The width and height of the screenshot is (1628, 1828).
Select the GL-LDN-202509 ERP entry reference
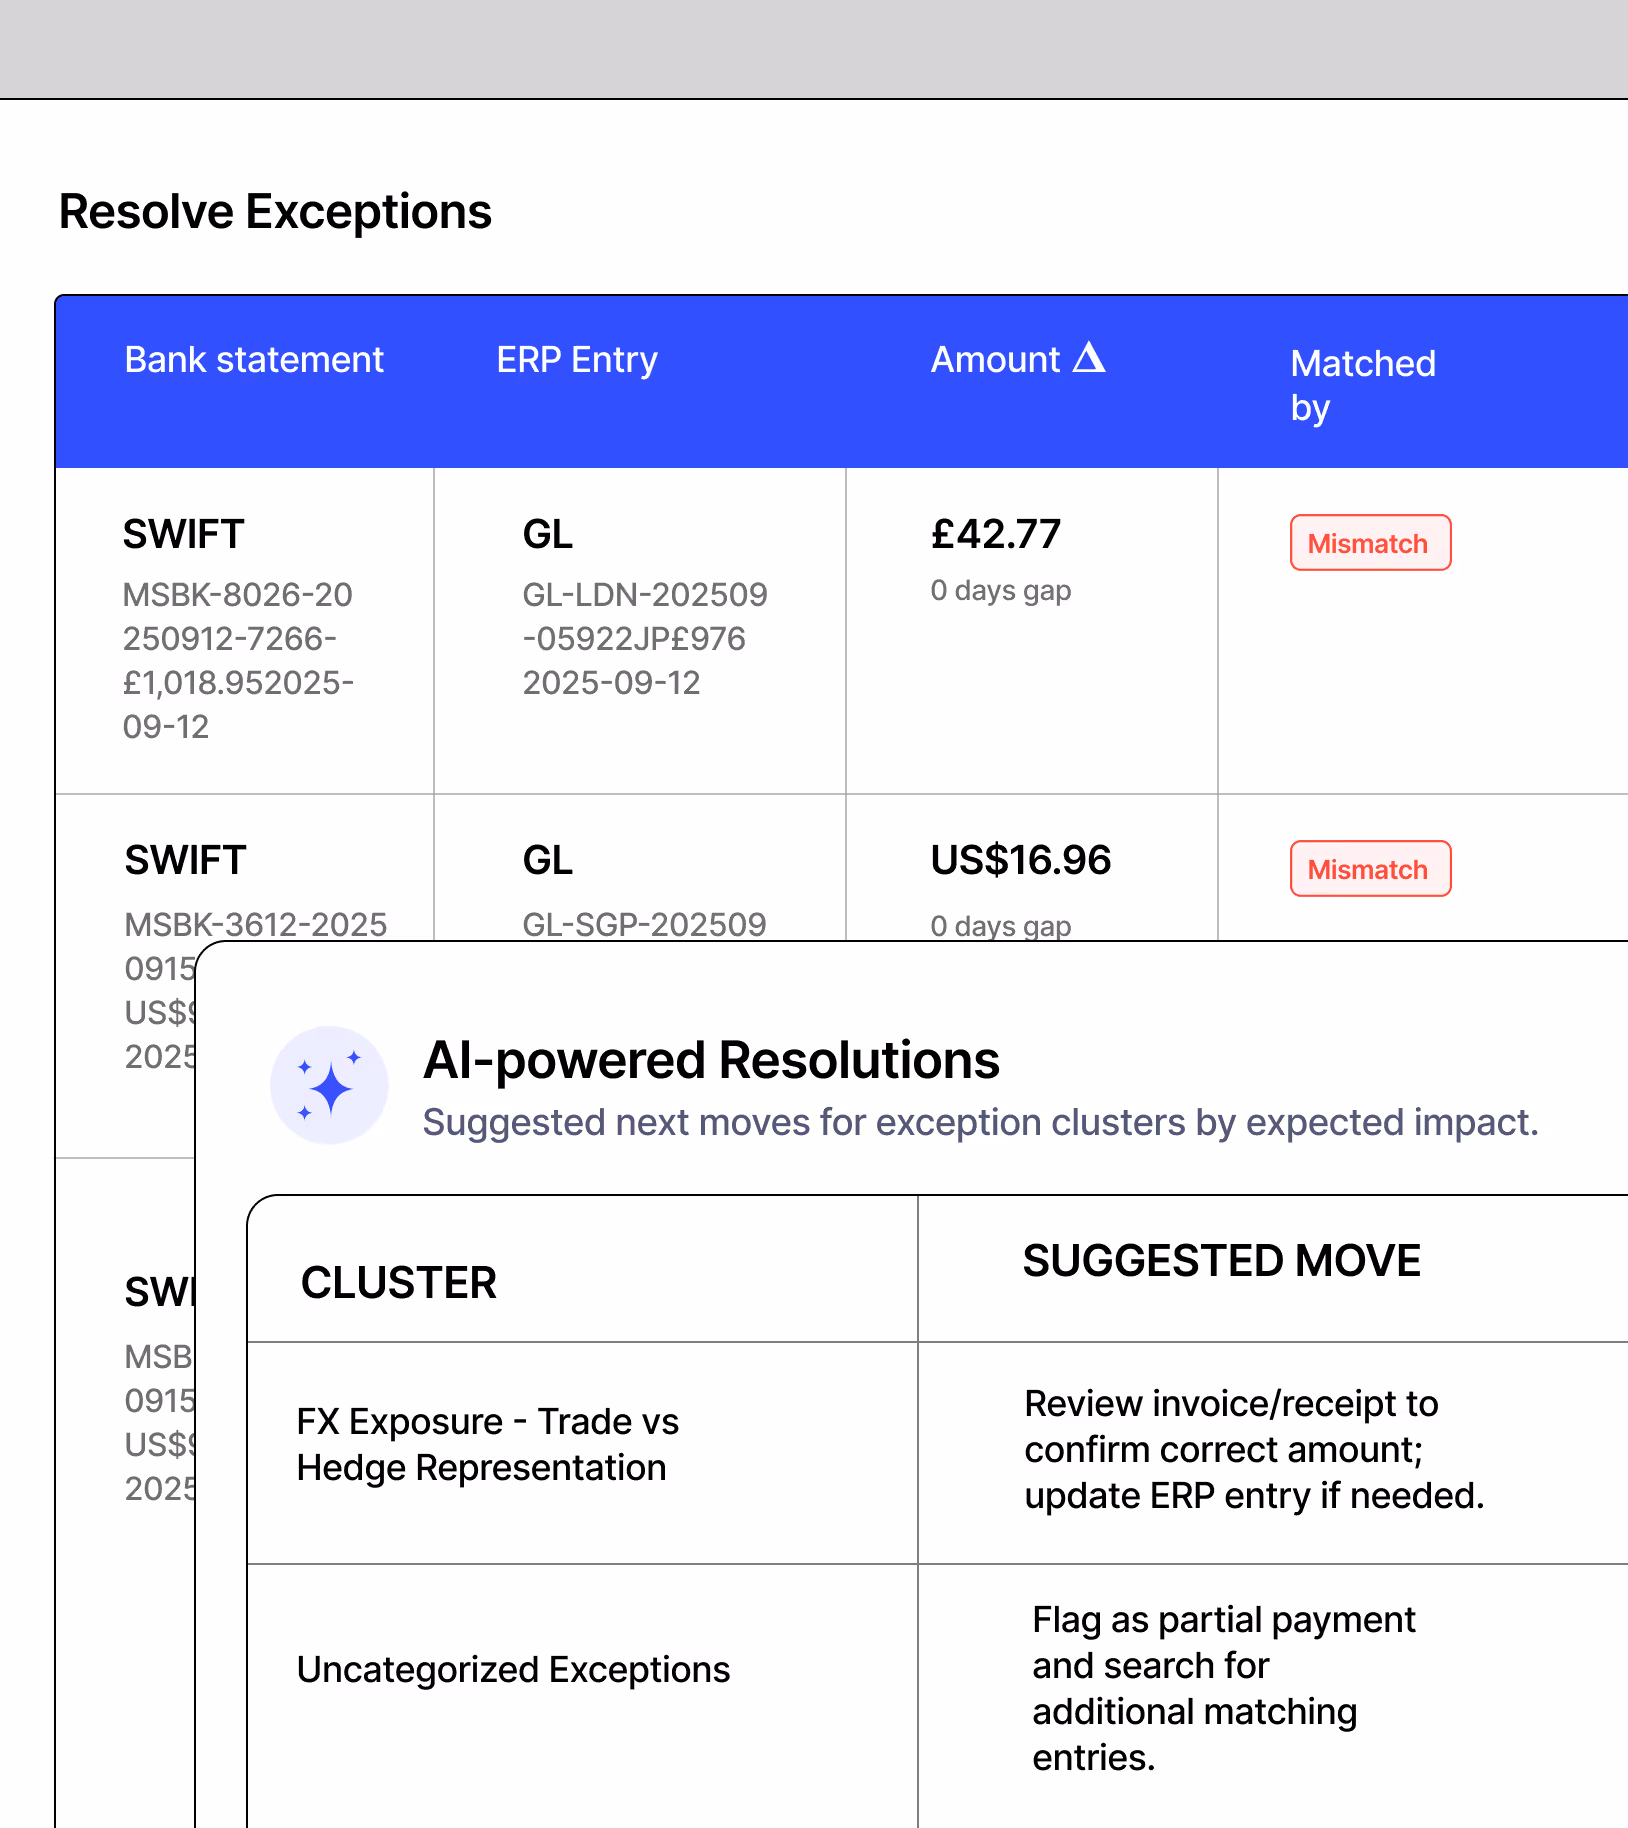645,639
